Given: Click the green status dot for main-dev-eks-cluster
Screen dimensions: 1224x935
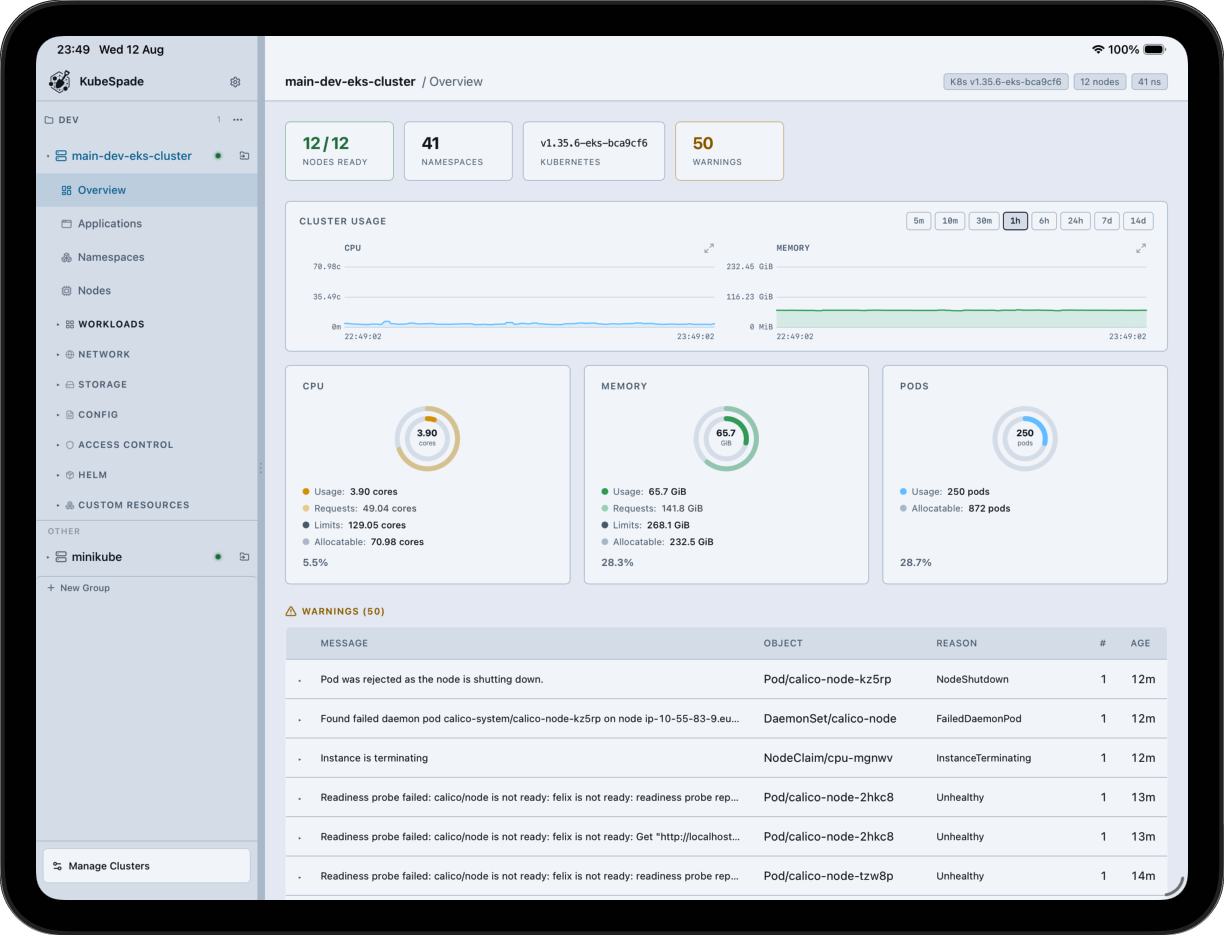Looking at the screenshot, I should click(218, 156).
